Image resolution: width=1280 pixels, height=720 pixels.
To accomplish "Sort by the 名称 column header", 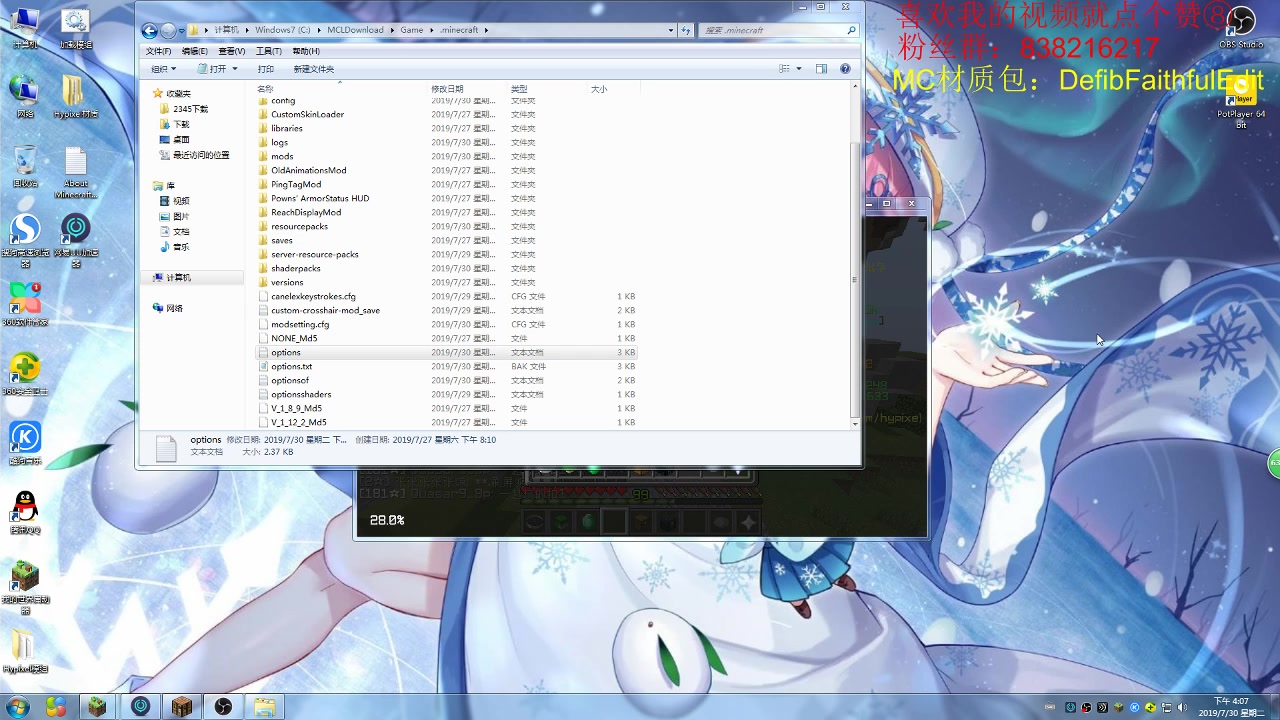I will [265, 89].
